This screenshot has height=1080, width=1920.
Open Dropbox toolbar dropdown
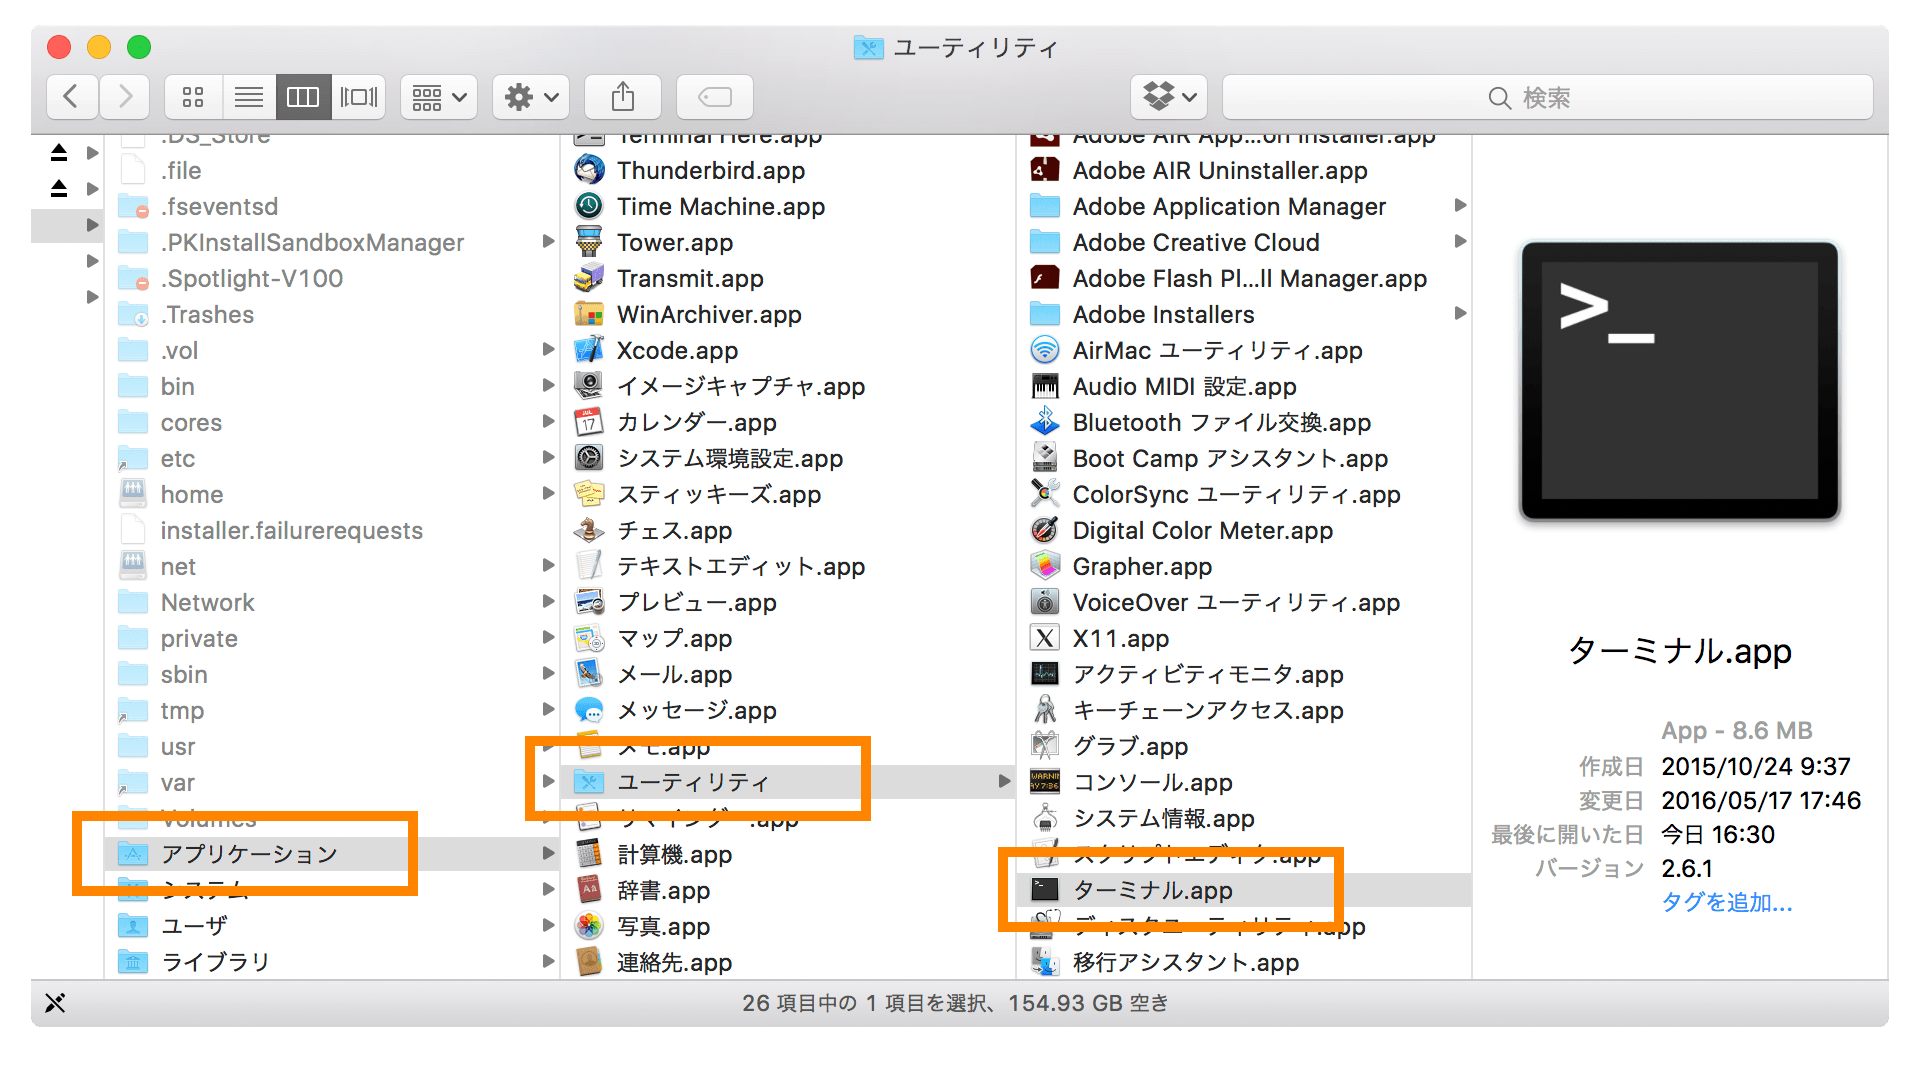(1166, 96)
